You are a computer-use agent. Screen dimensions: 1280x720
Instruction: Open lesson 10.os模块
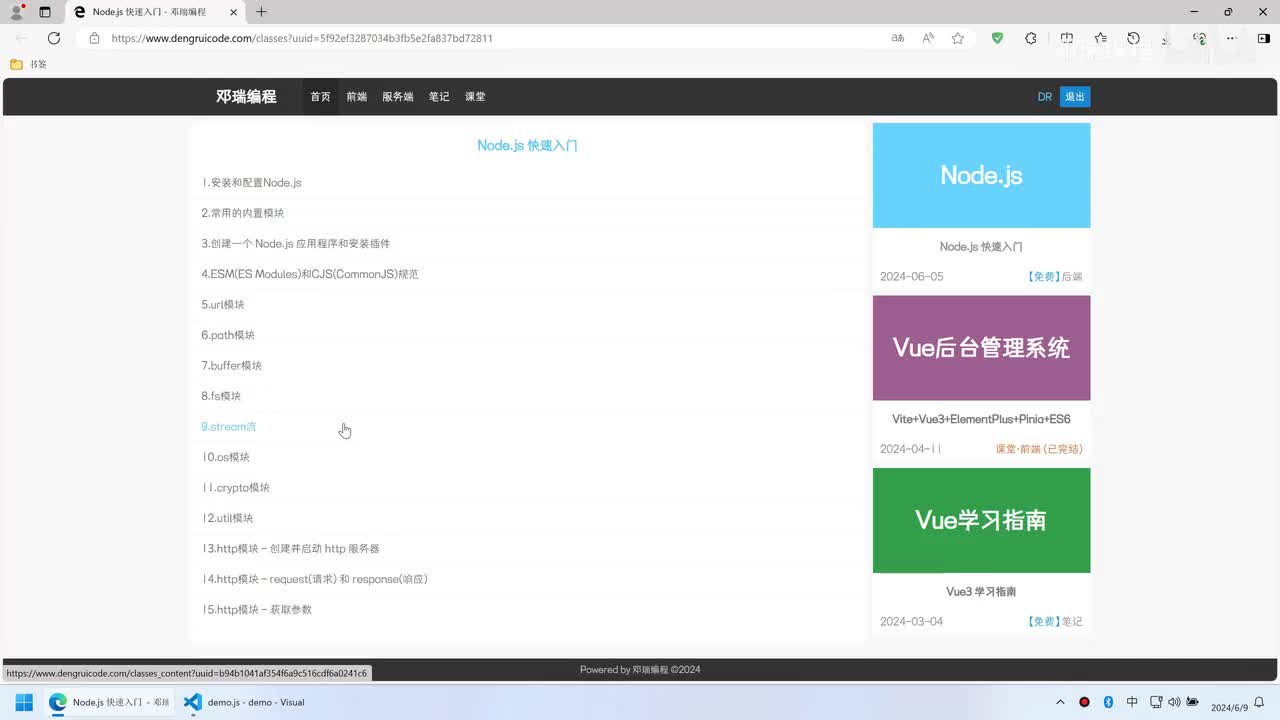coord(225,457)
